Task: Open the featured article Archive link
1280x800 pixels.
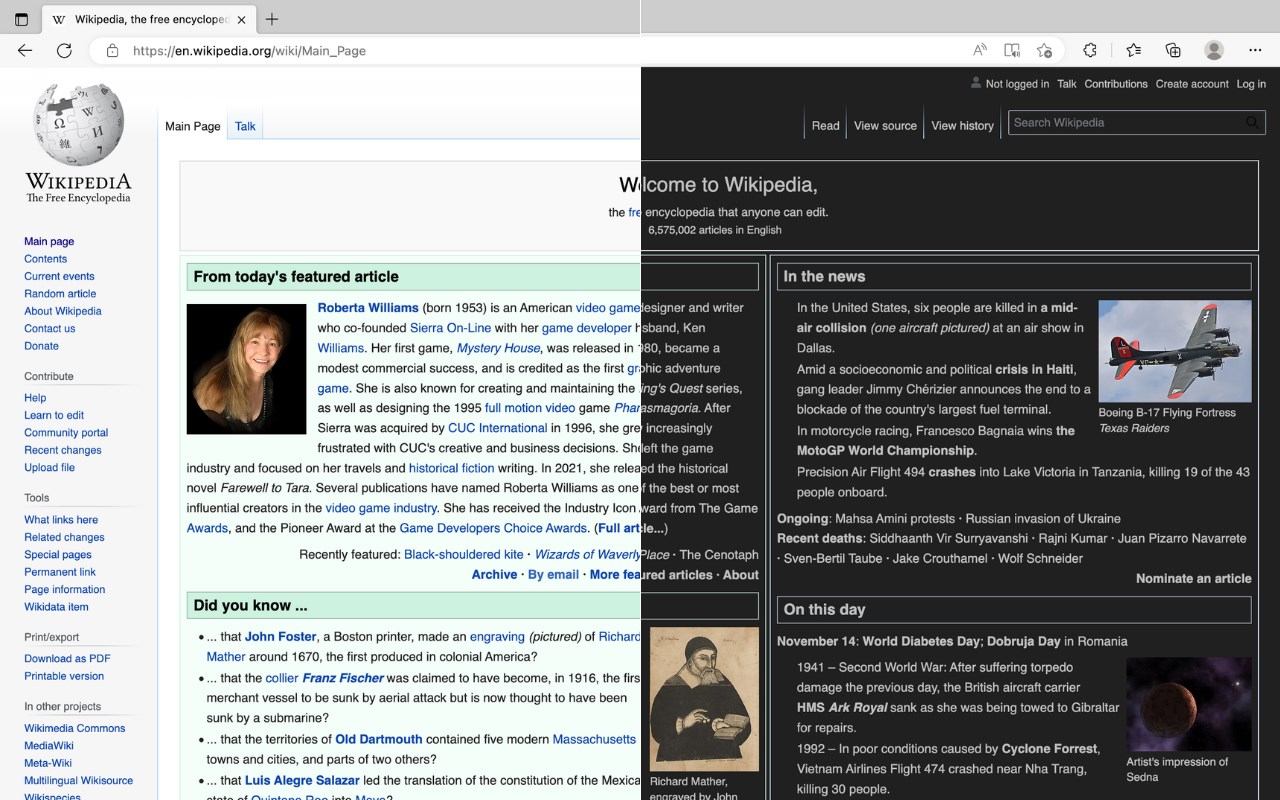Action: point(495,575)
